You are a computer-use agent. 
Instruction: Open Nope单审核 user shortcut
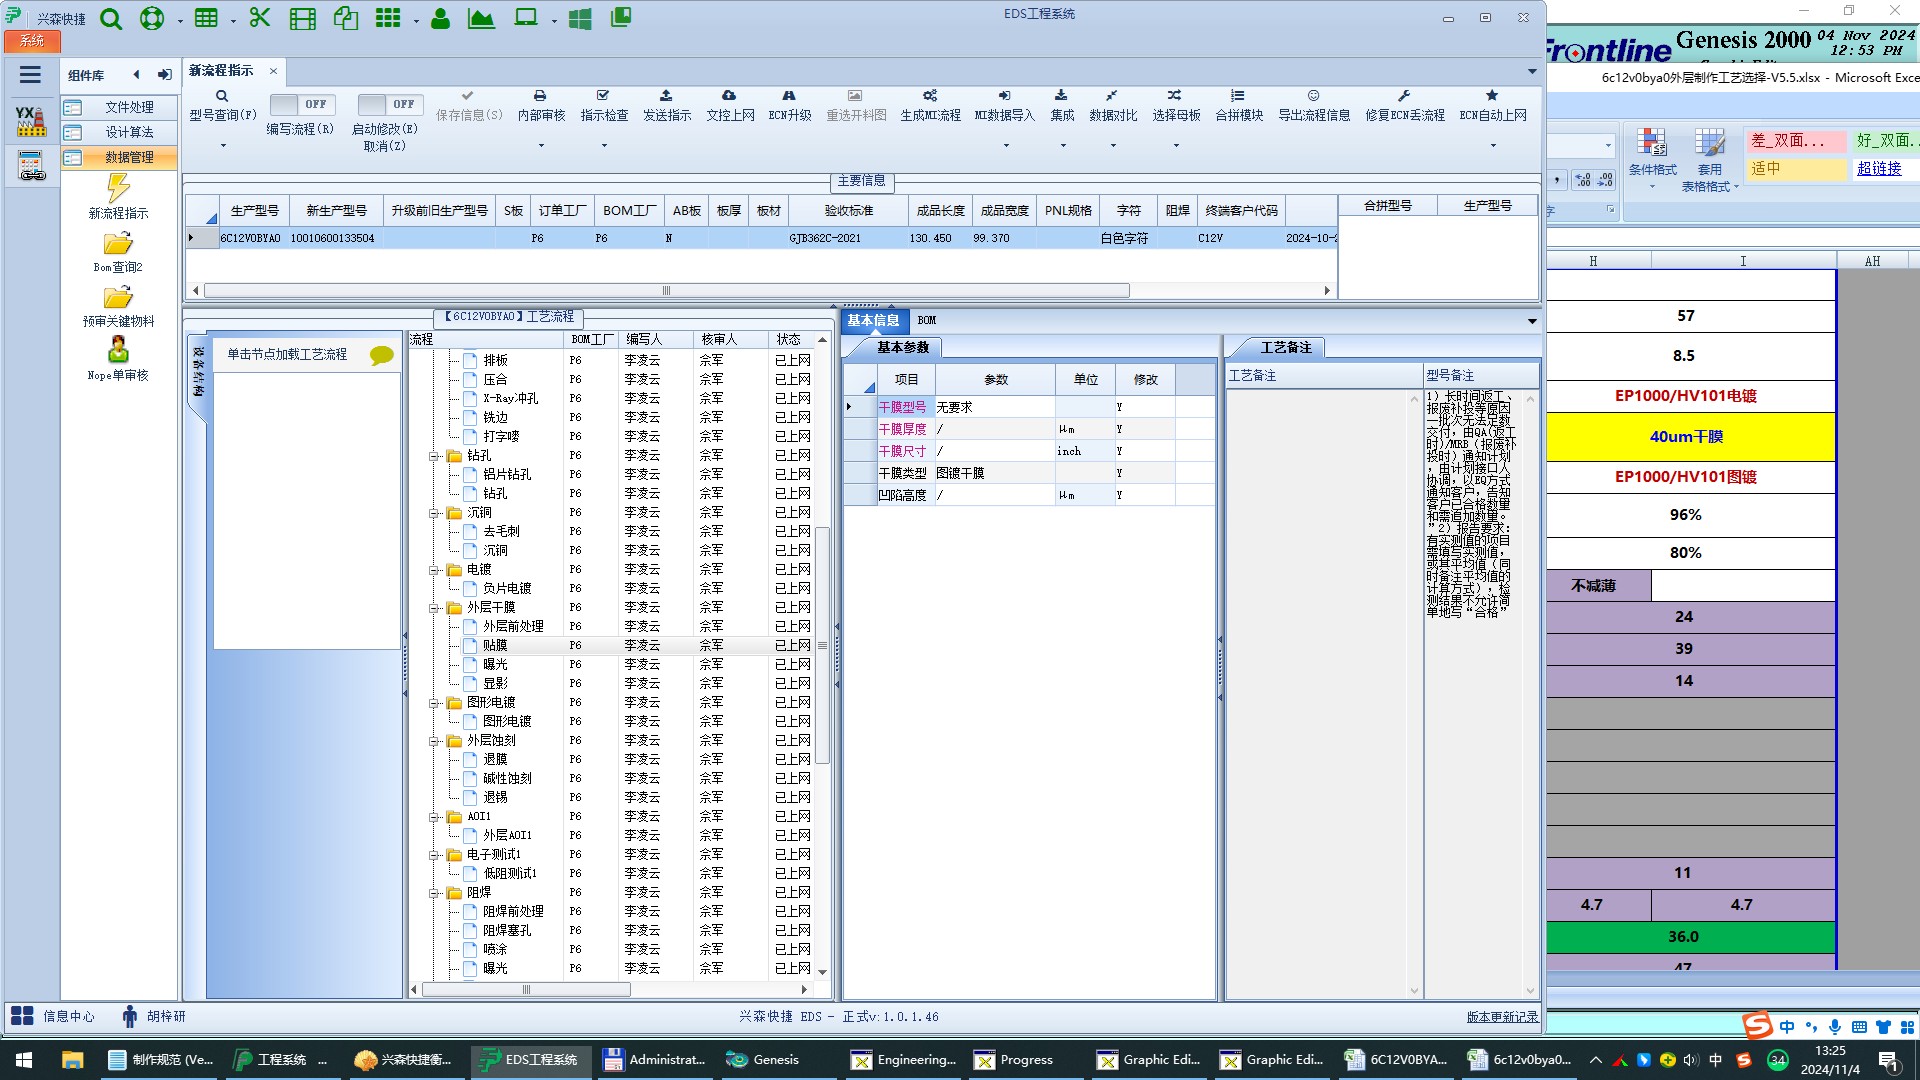coord(118,359)
